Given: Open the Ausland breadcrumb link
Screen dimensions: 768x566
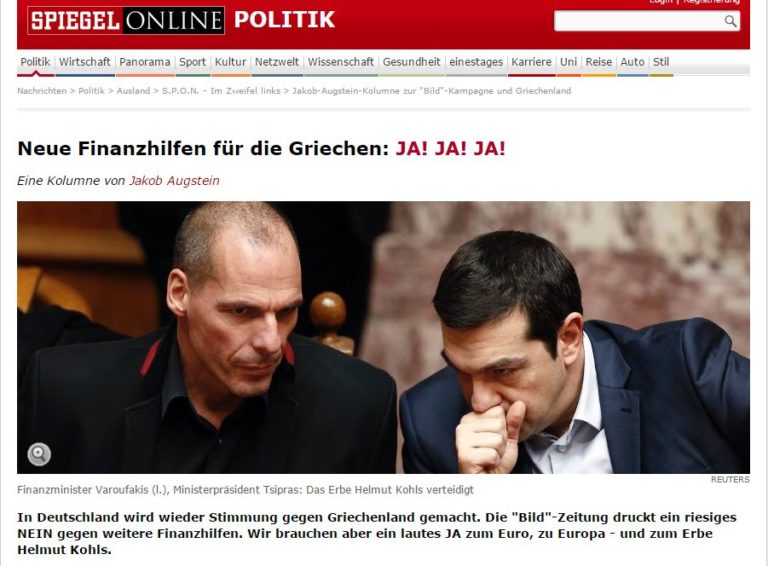Looking at the screenshot, I should 133,91.
